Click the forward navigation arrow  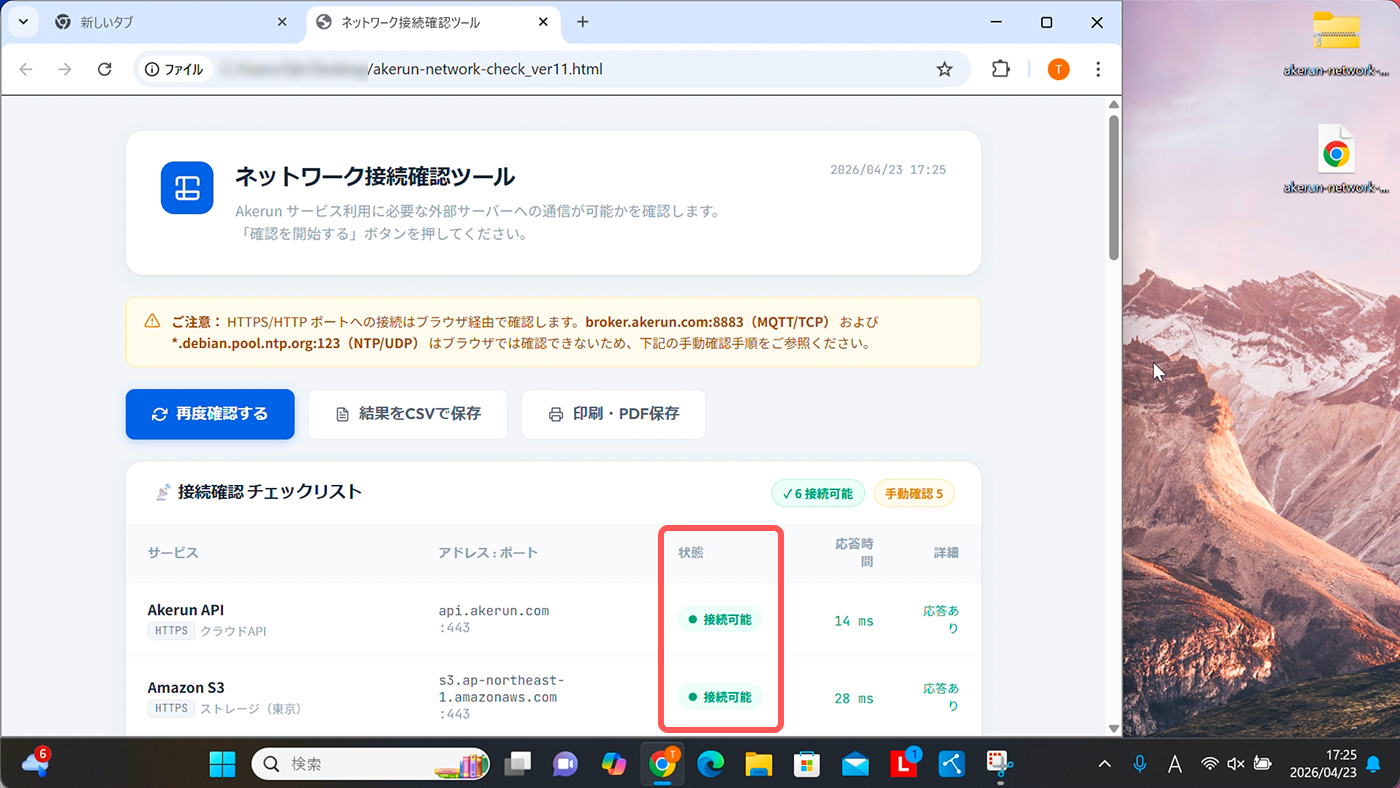pyautogui.click(x=65, y=69)
